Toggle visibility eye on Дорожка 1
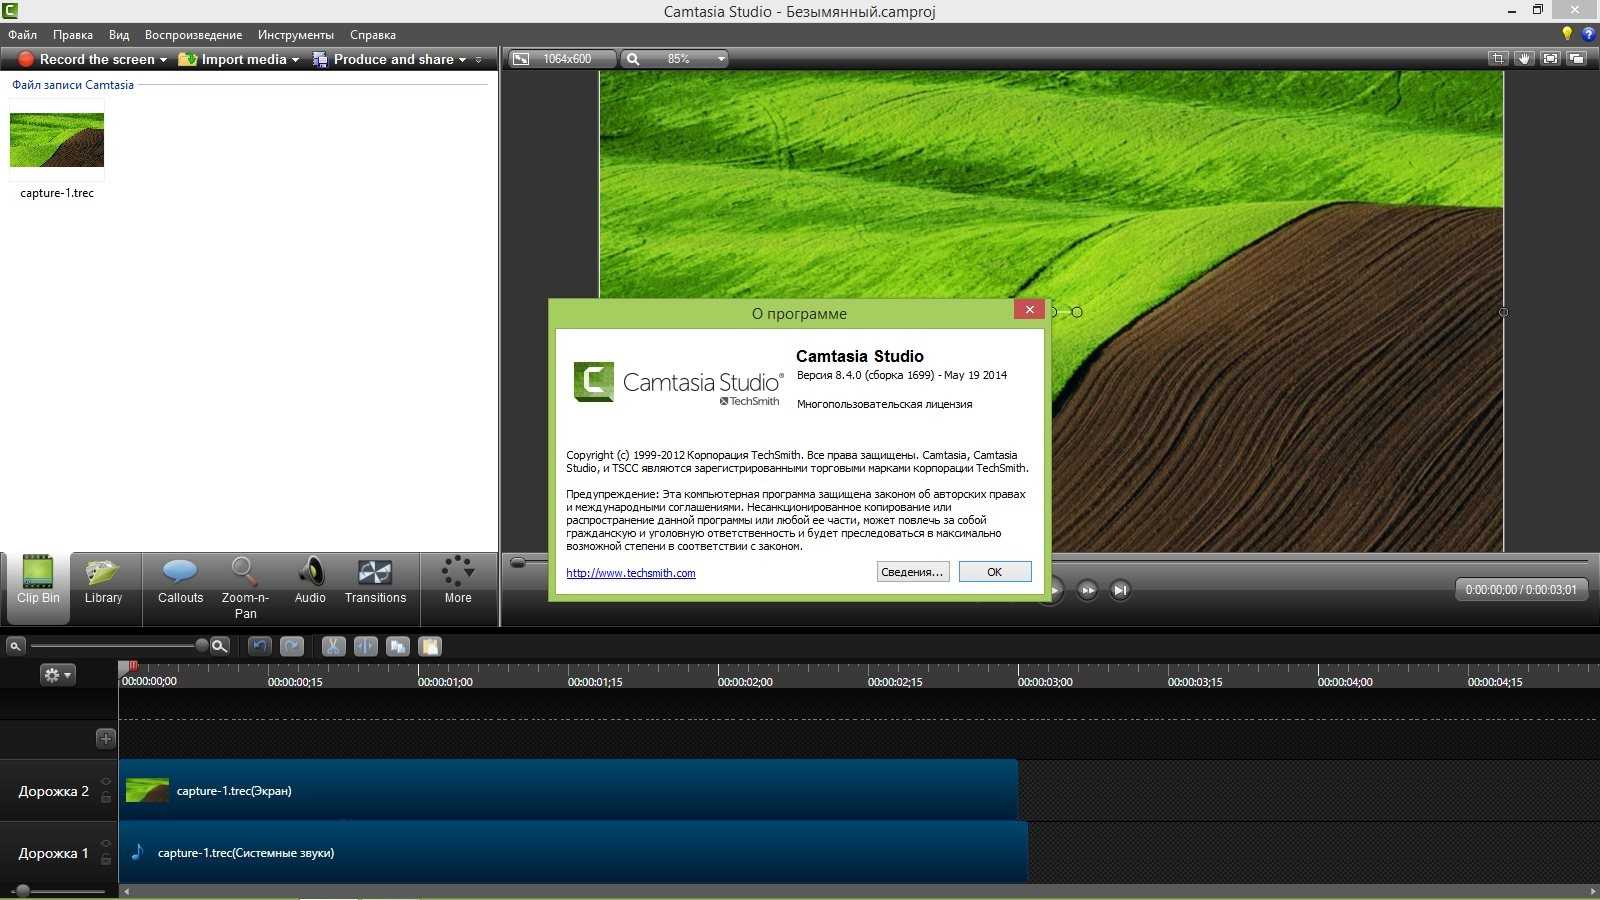 tap(106, 844)
